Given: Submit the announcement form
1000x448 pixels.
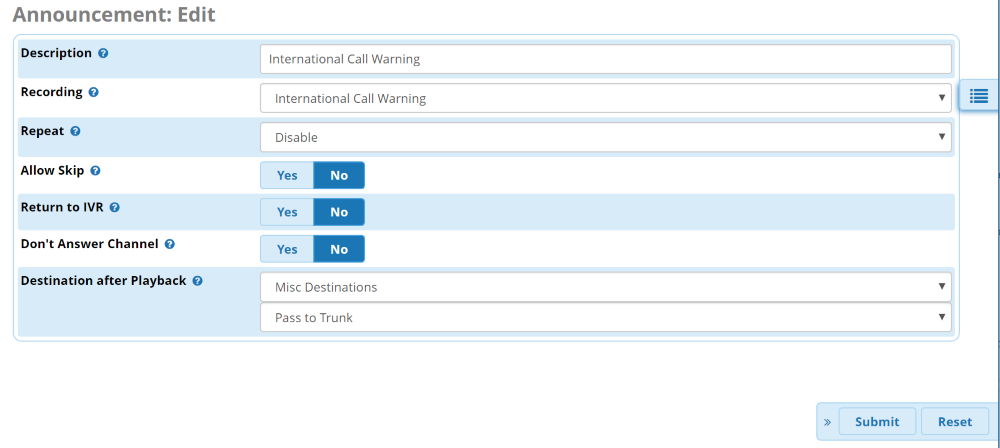Looking at the screenshot, I should click(877, 422).
